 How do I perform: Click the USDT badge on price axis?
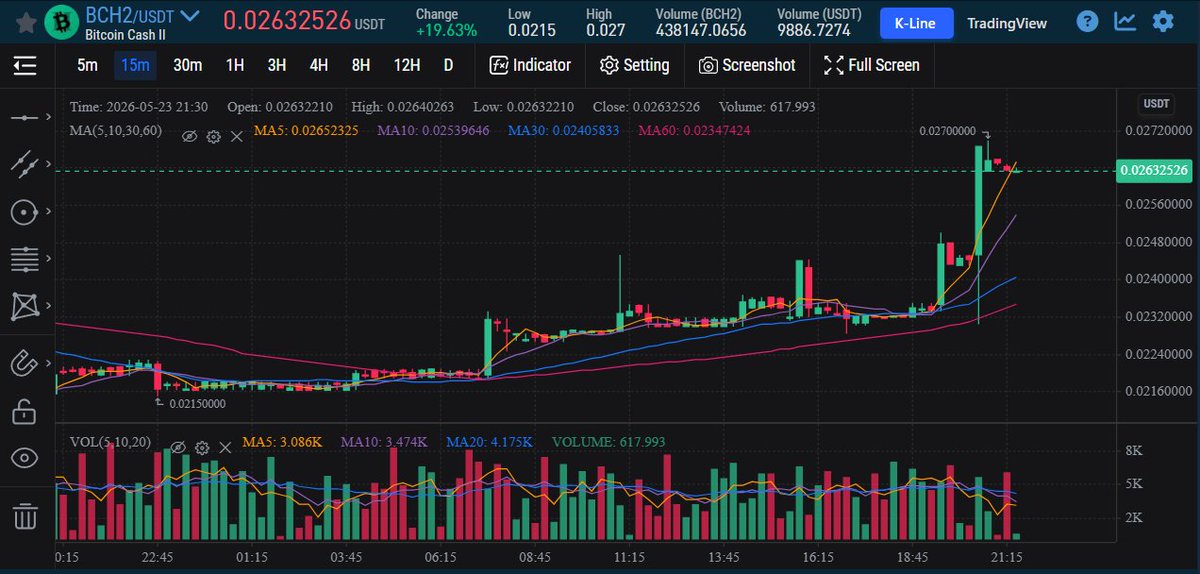pos(1157,104)
